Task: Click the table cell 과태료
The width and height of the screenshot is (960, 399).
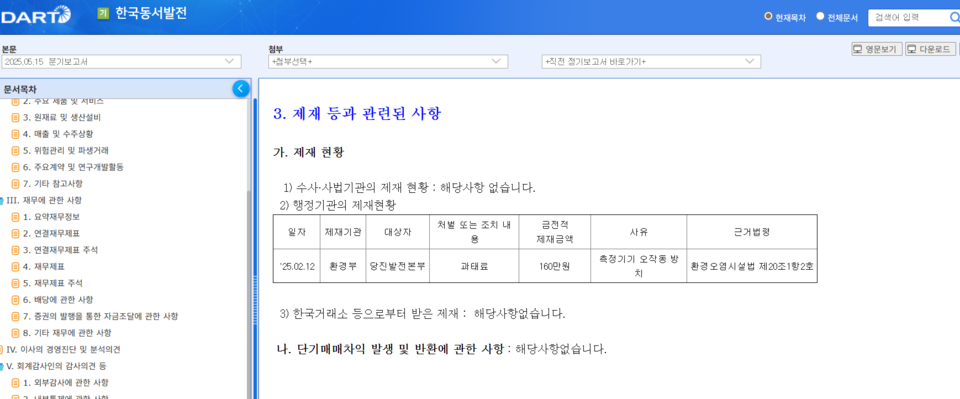Action: pyautogui.click(x=474, y=266)
